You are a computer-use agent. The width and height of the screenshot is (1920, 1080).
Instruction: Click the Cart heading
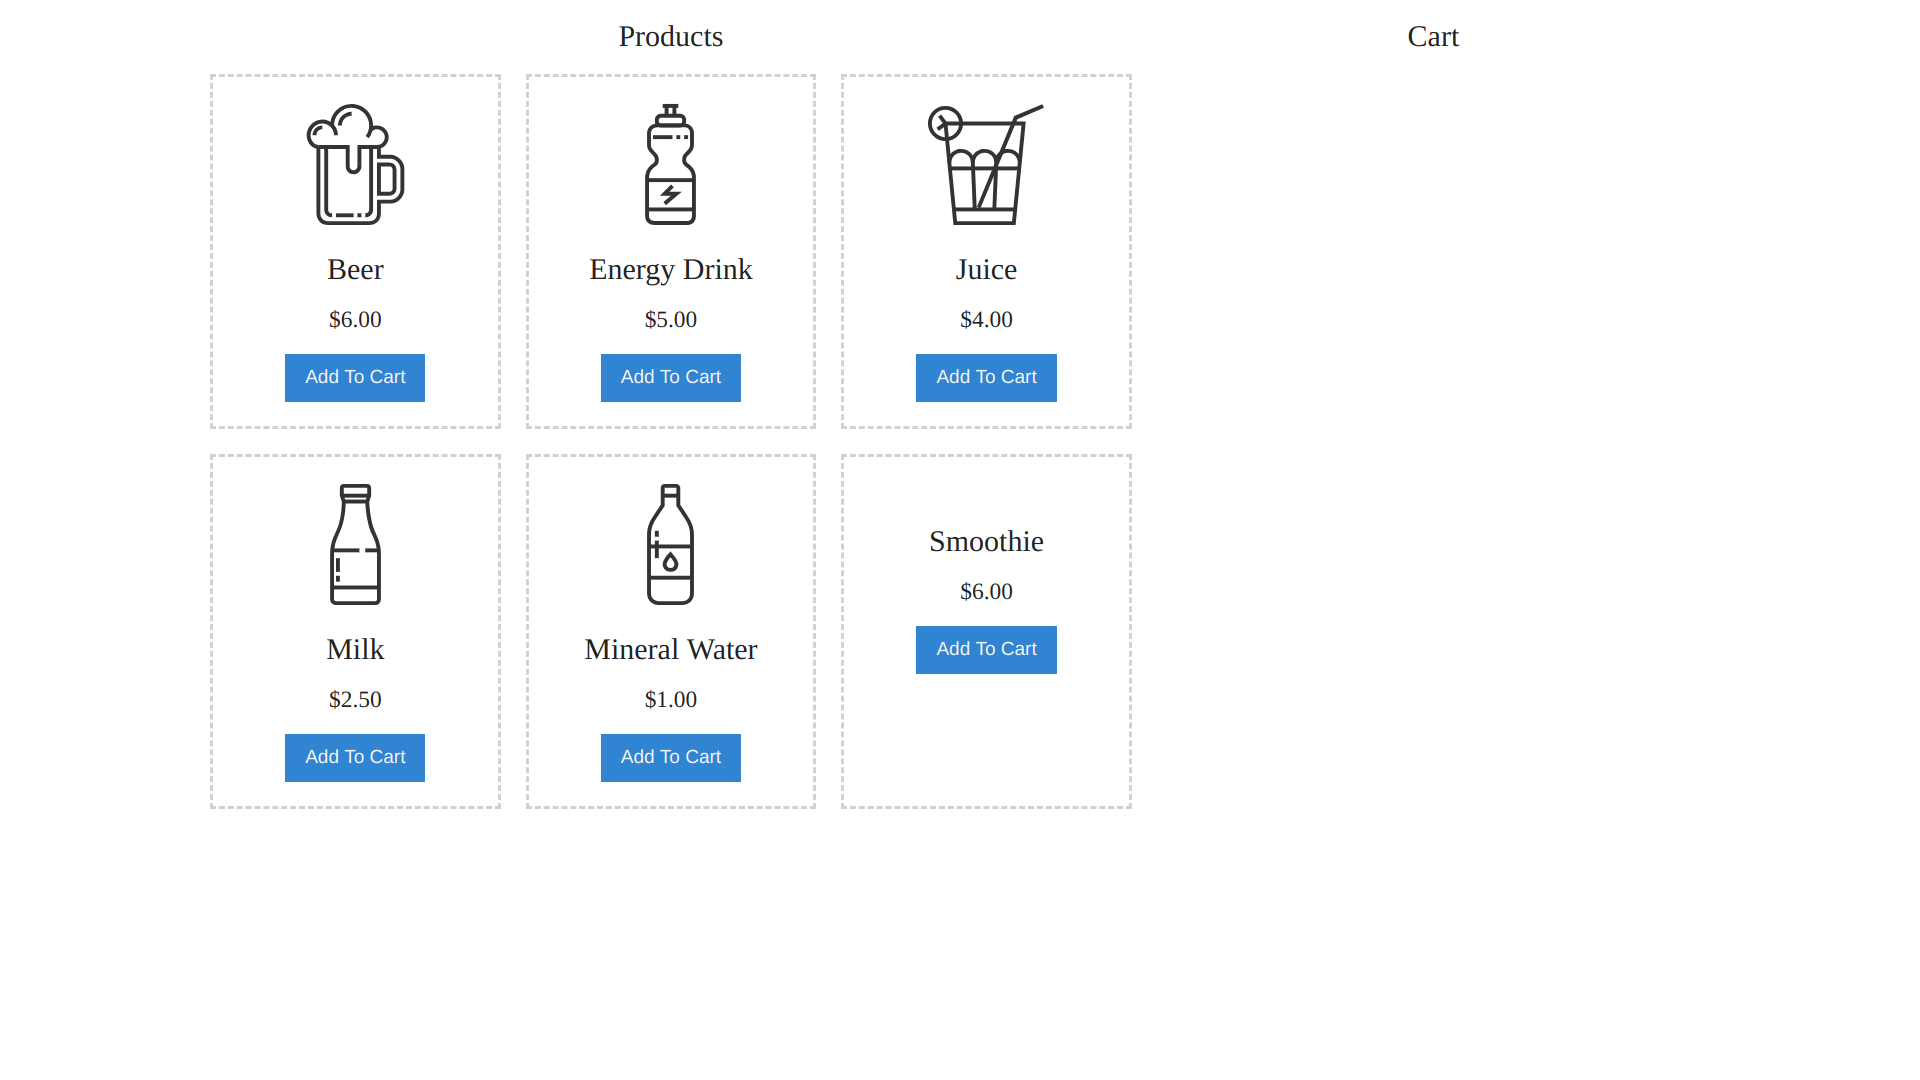(1433, 37)
